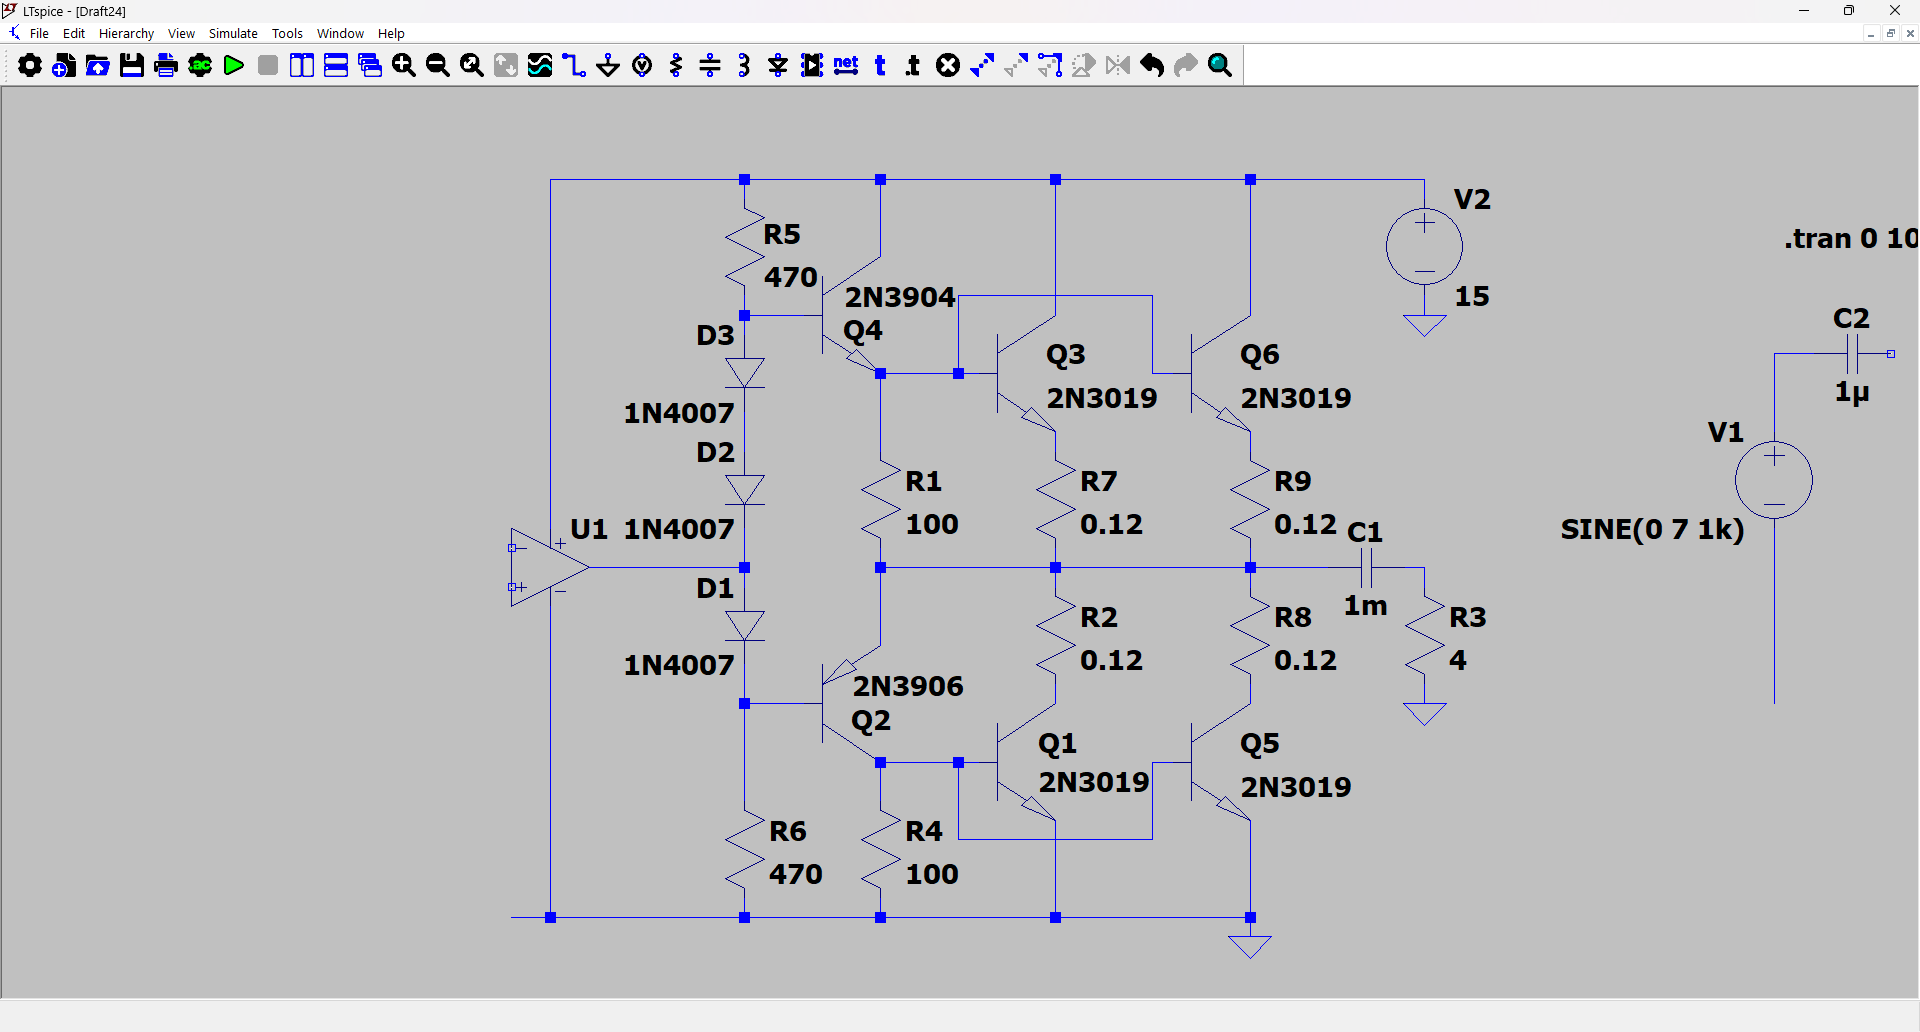Open the Find search magnifier
The height and width of the screenshot is (1032, 1920).
pyautogui.click(x=1220, y=66)
